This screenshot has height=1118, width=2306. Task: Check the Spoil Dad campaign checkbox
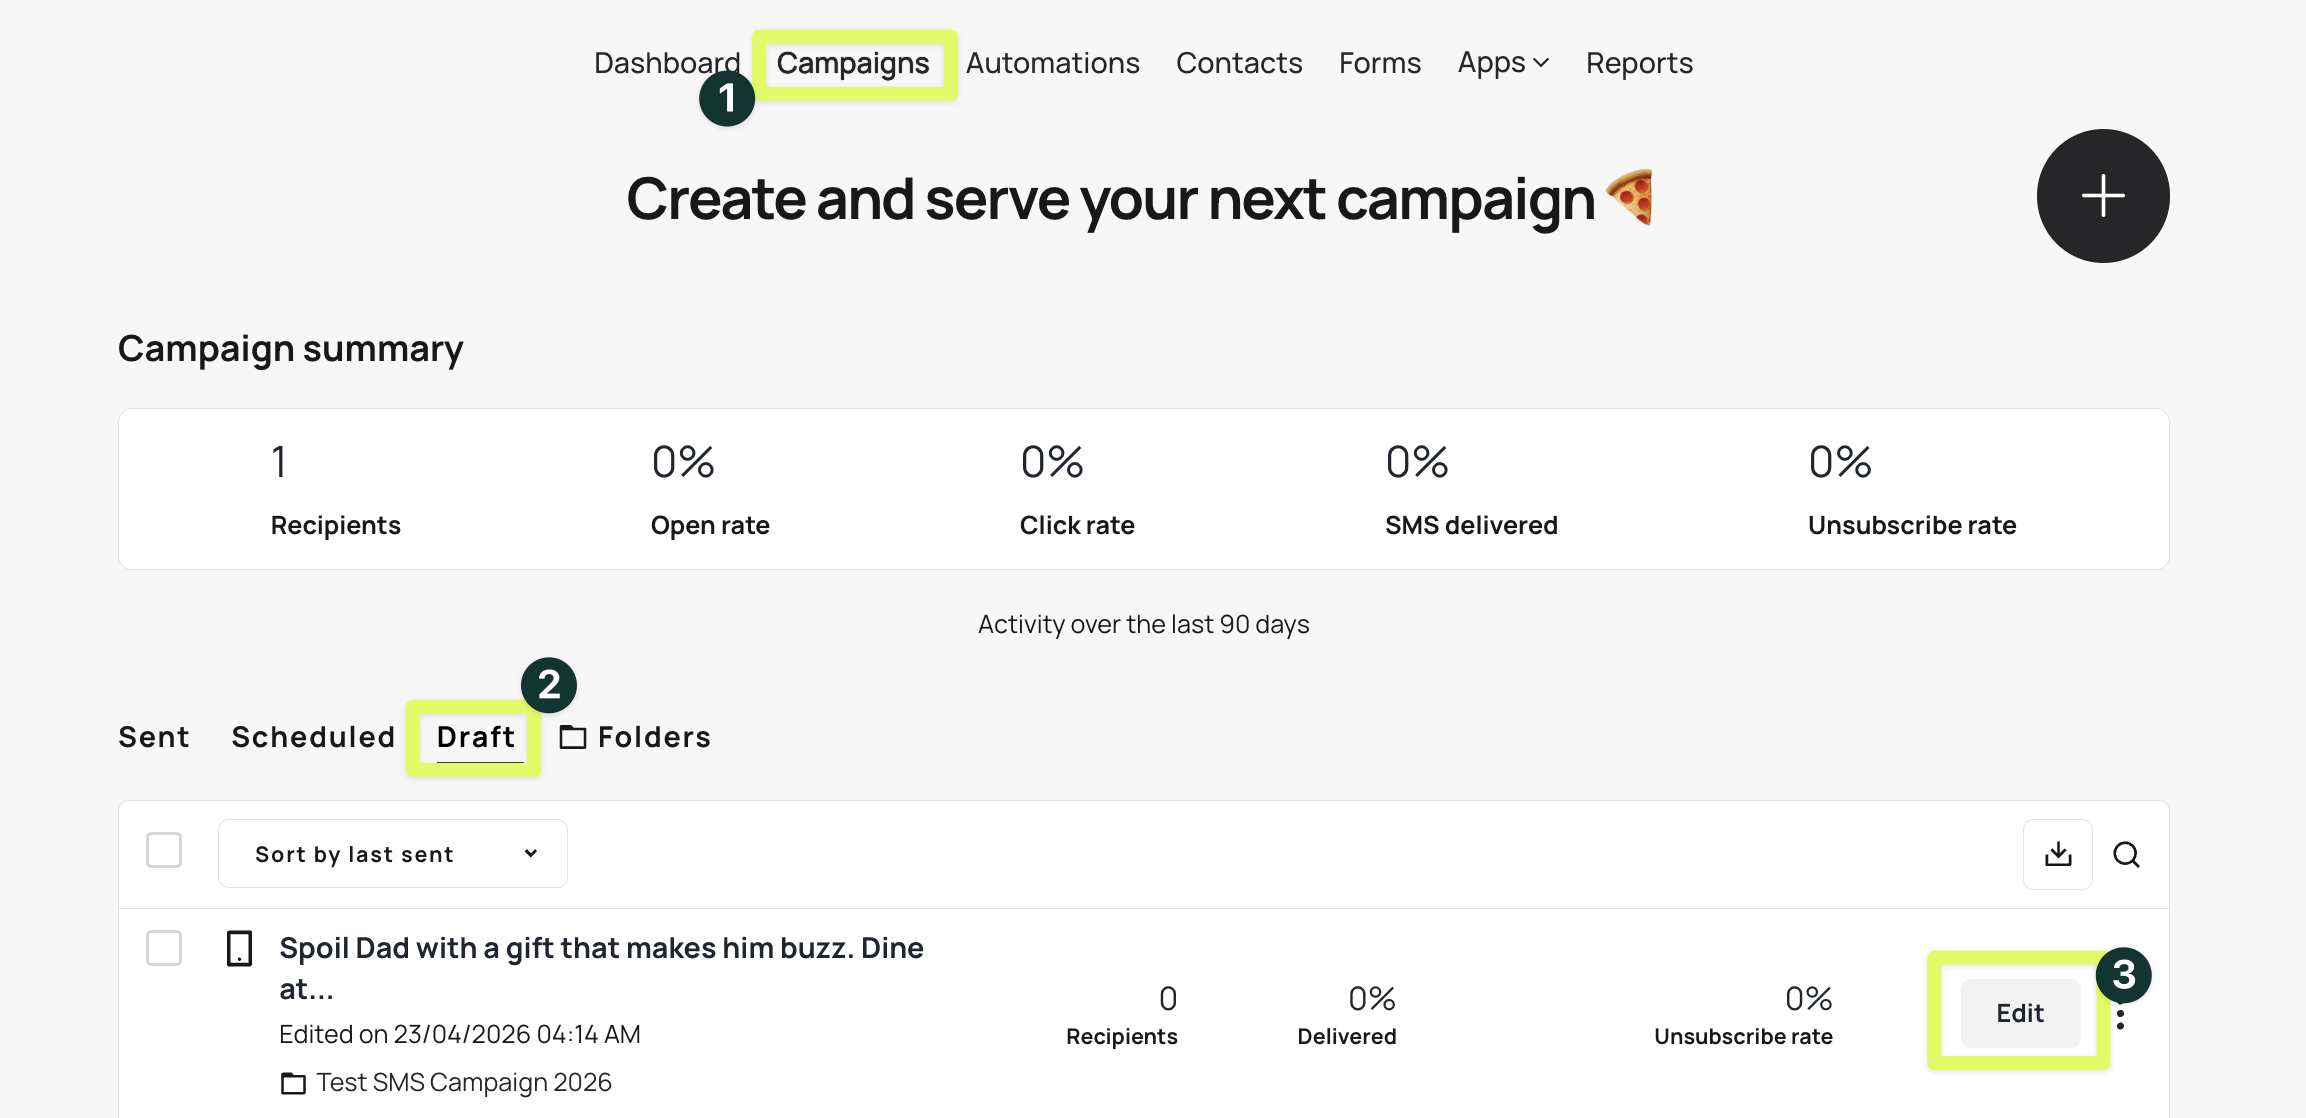tap(164, 948)
